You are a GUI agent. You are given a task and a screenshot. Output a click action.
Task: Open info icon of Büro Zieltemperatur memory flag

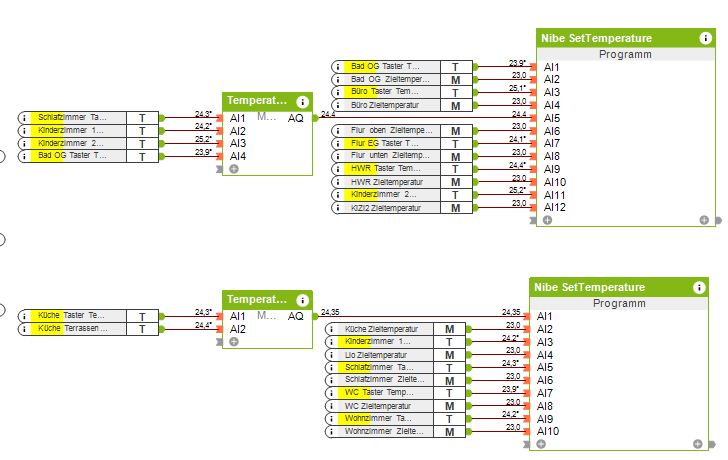(x=338, y=105)
